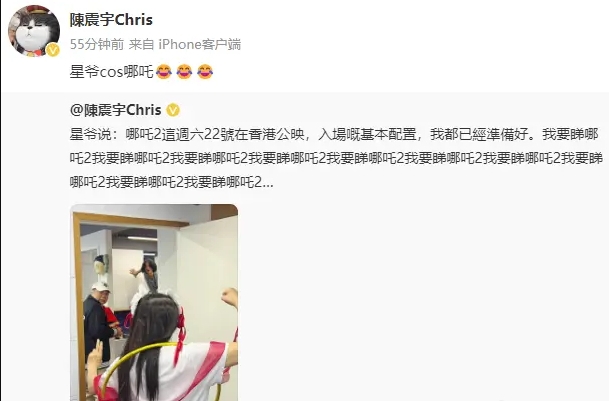Image resolution: width=609 pixels, height=401 pixels.
Task: Click the 来自 source label
Action: click(141, 44)
